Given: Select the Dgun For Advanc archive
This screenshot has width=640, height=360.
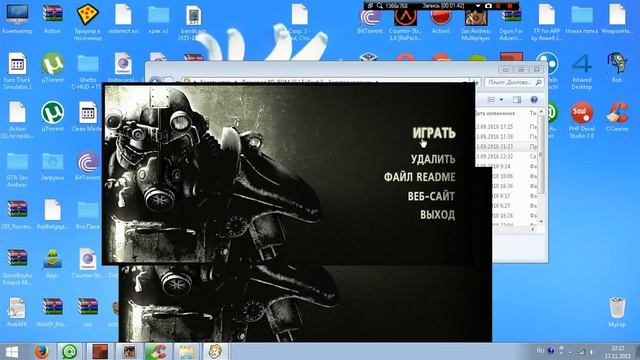Looking at the screenshot, I should click(511, 24).
